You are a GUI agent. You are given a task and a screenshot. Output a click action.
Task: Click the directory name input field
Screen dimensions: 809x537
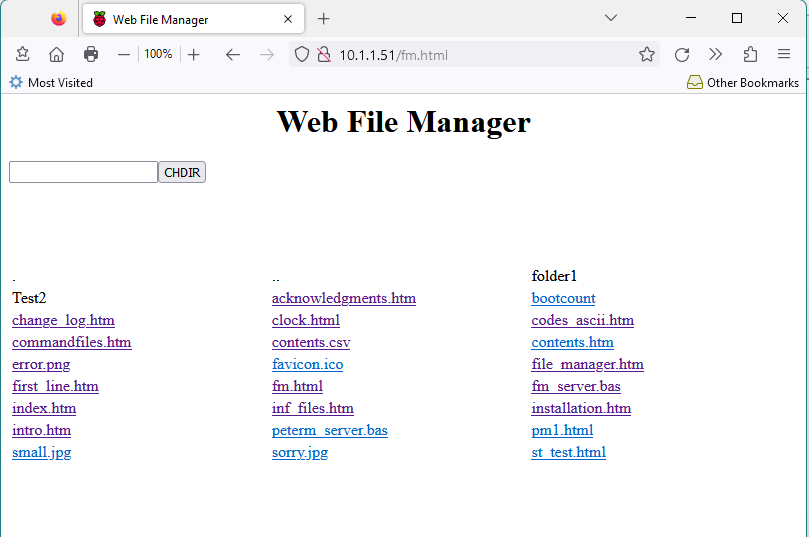(x=83, y=172)
